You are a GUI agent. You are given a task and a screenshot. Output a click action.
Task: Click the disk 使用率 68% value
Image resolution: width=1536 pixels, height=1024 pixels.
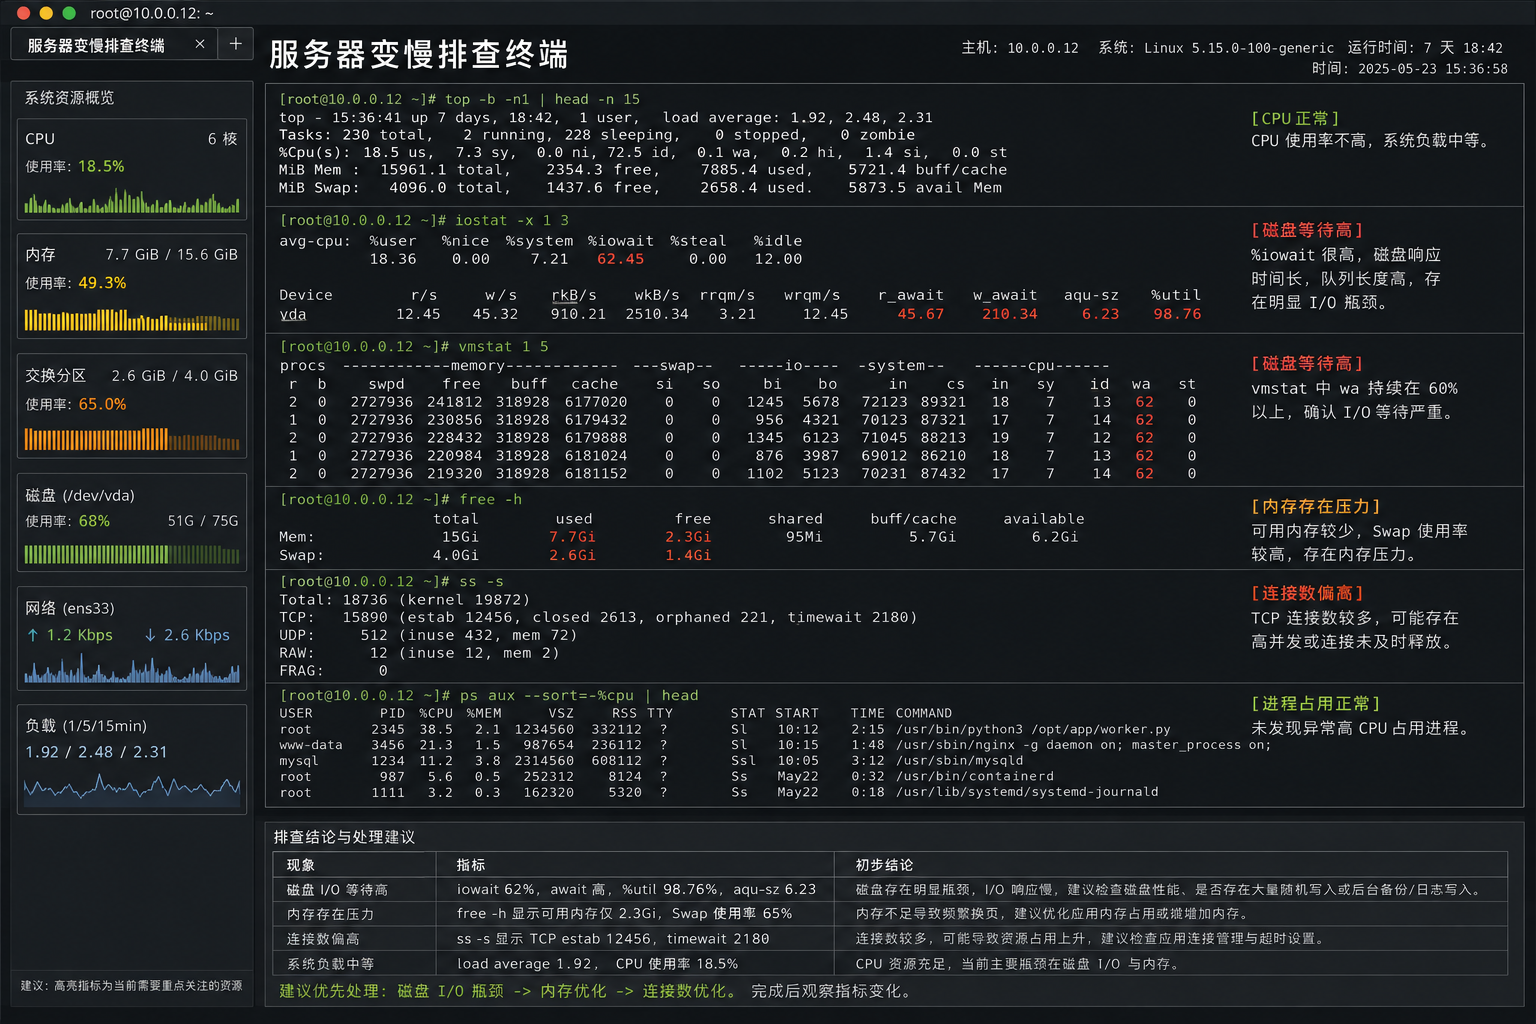coord(94,521)
